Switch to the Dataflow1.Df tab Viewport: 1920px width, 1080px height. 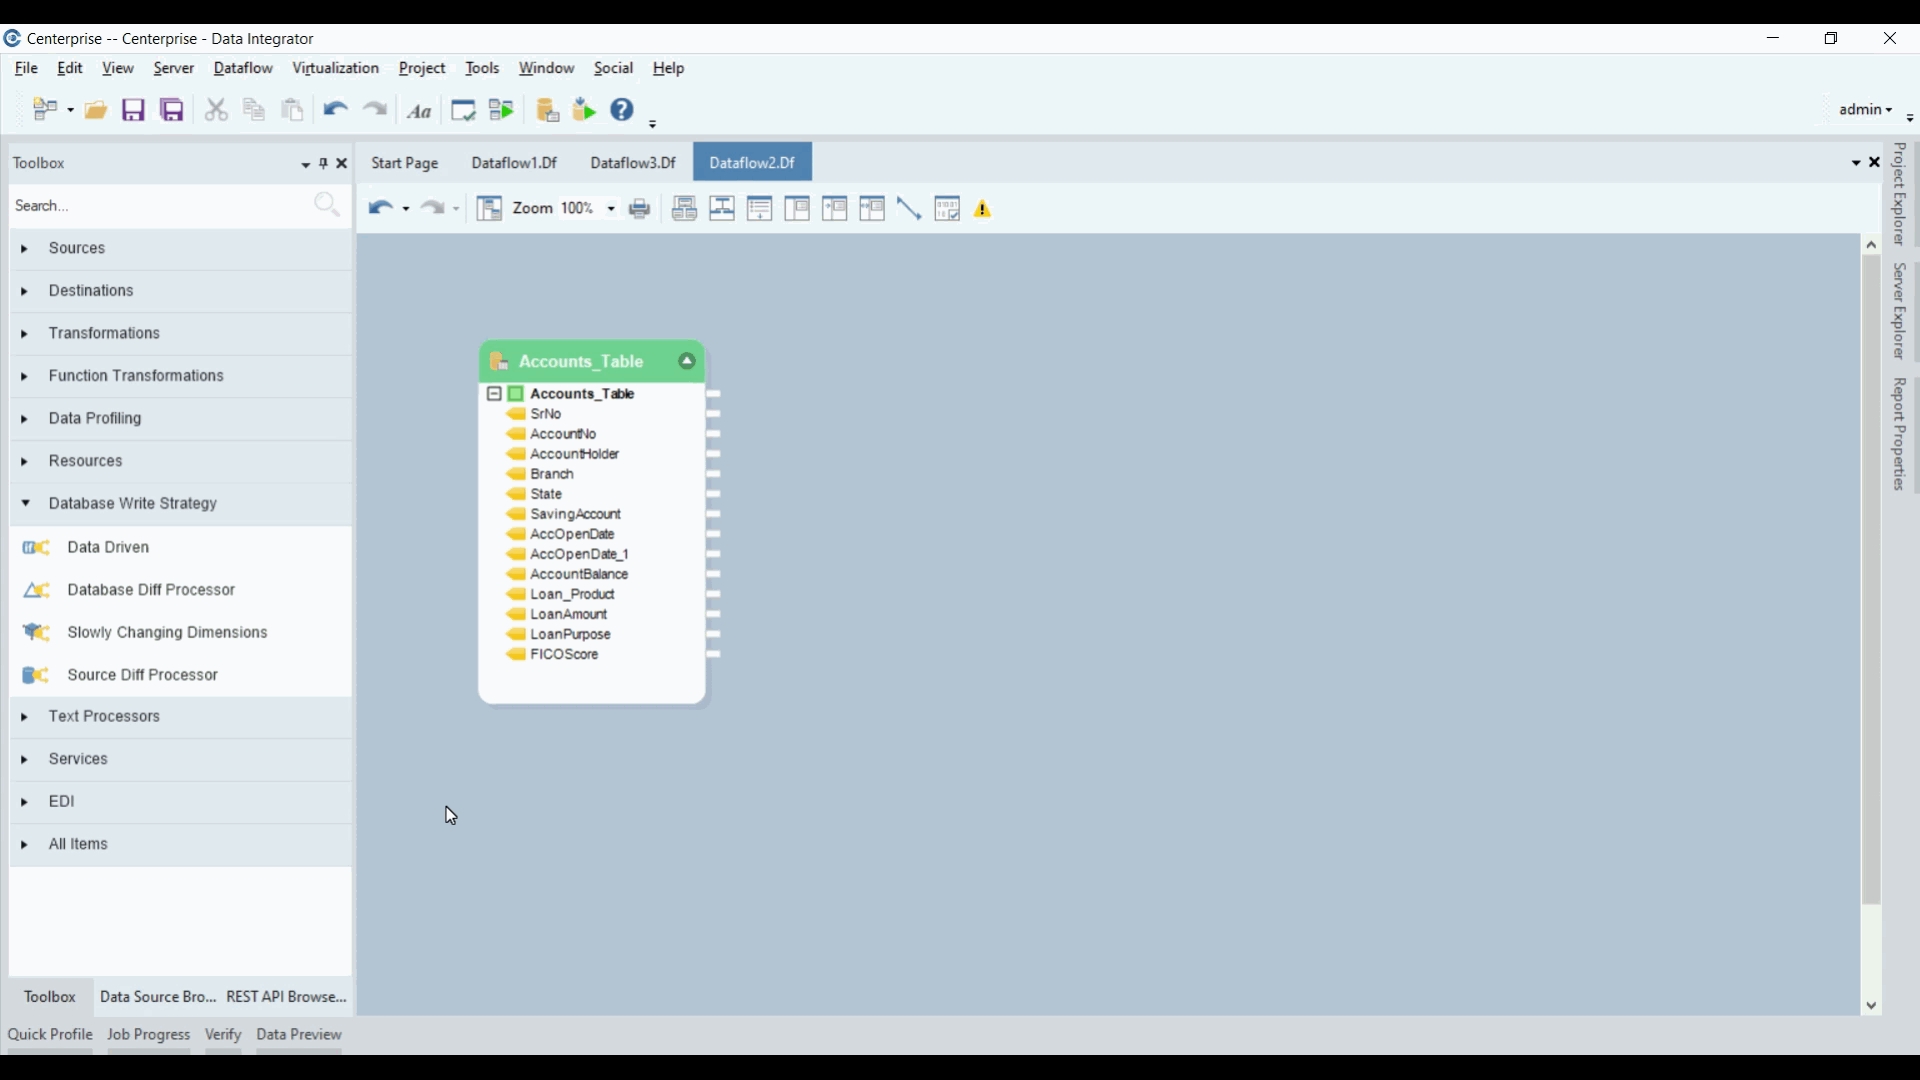(514, 163)
